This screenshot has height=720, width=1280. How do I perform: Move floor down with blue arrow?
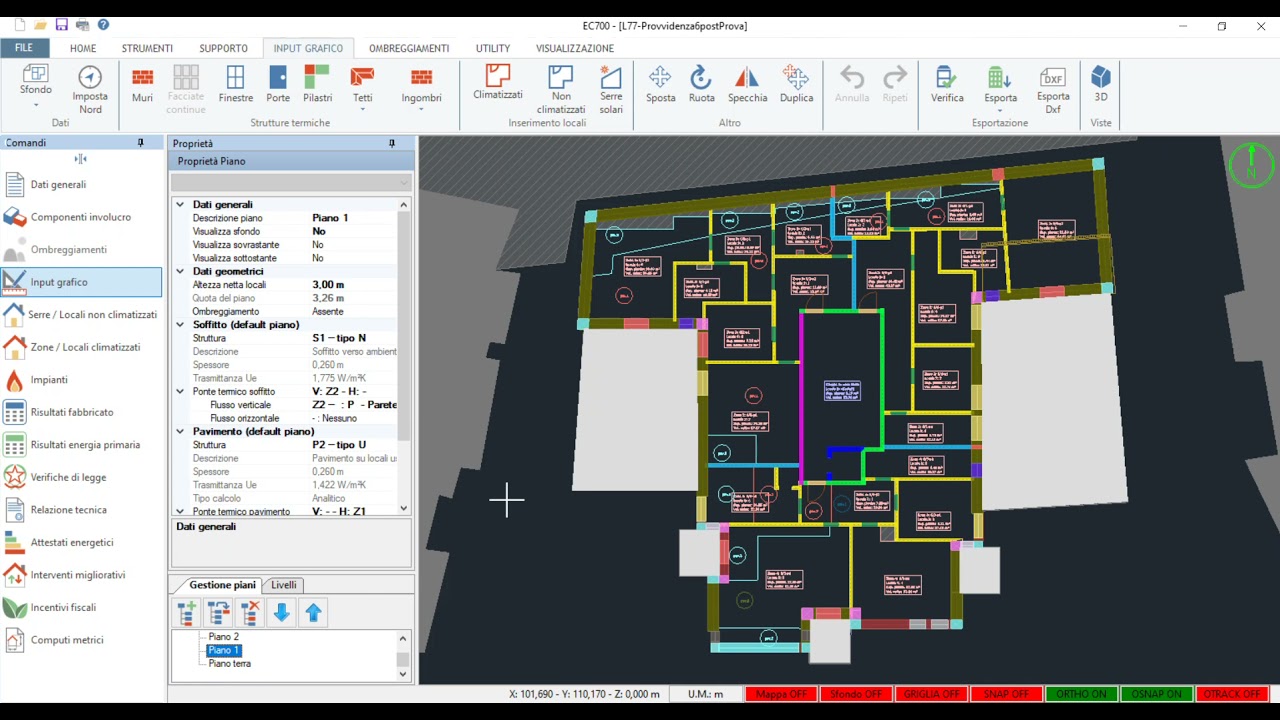[282, 613]
